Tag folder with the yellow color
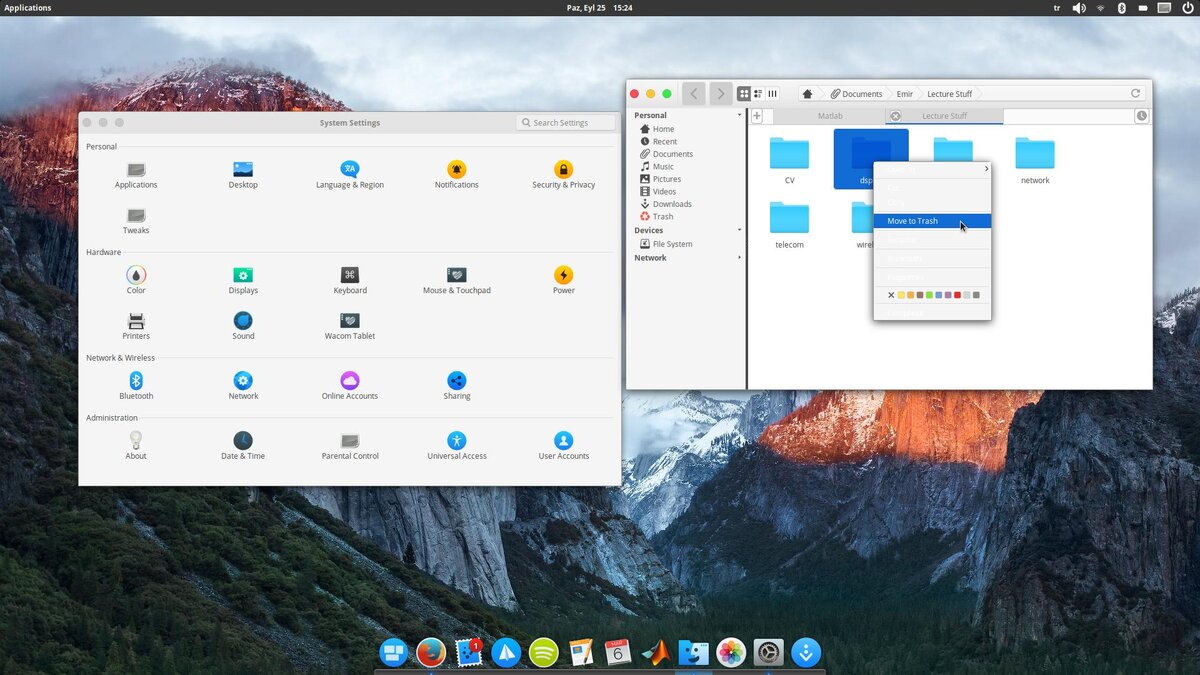Image resolution: width=1200 pixels, height=675 pixels. [901, 295]
